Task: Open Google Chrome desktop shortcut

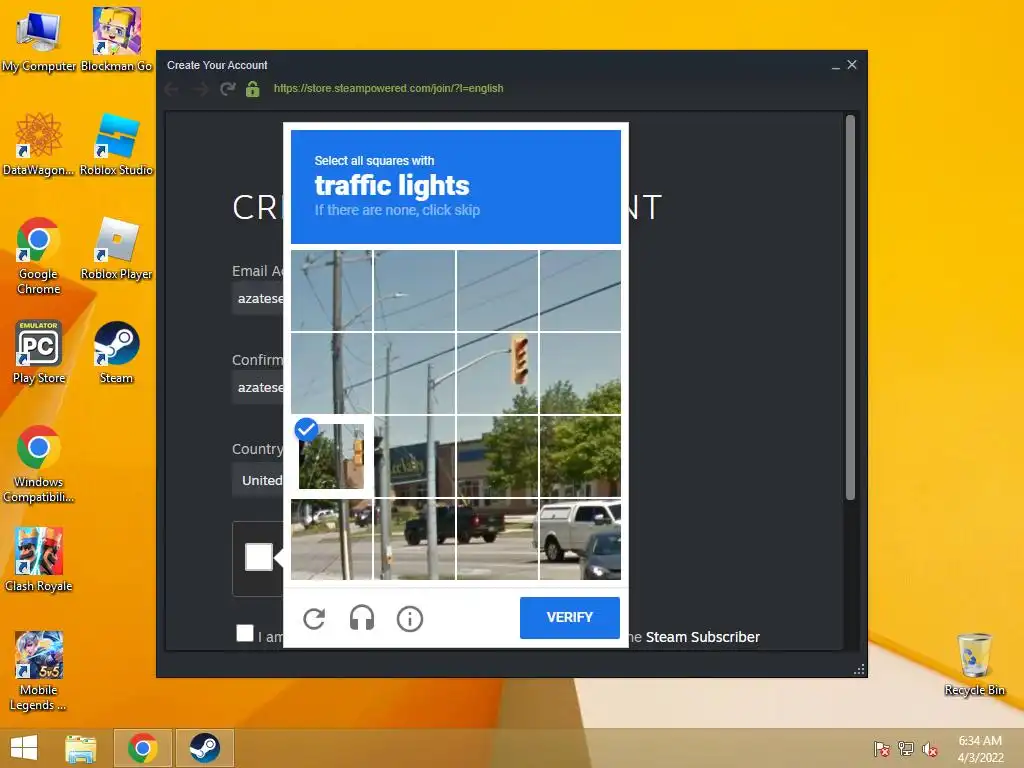Action: coord(39,256)
